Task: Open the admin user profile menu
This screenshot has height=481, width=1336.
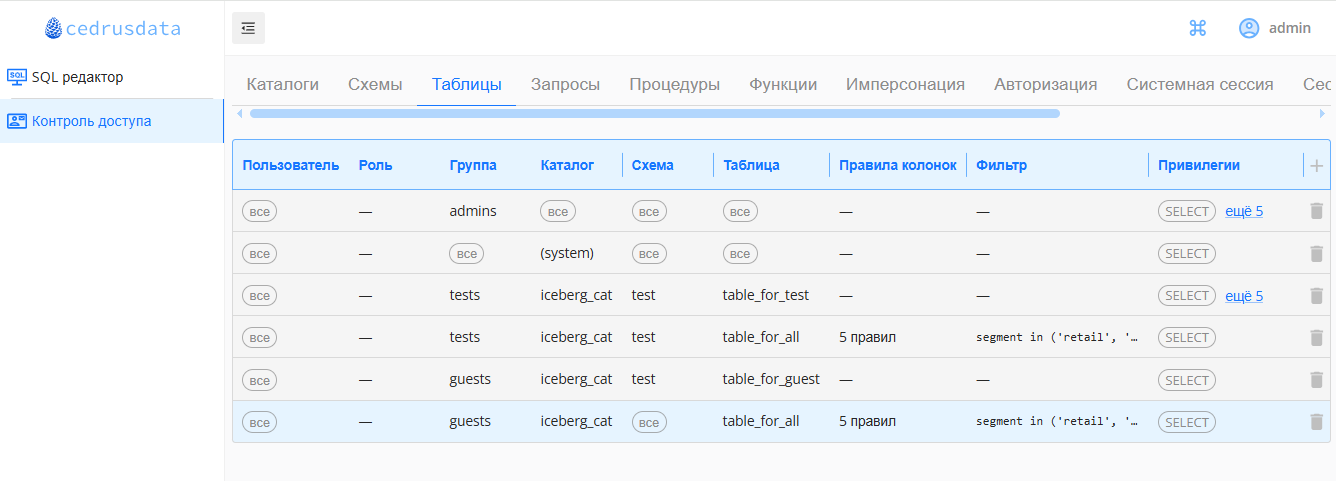Action: pyautogui.click(x=1275, y=28)
